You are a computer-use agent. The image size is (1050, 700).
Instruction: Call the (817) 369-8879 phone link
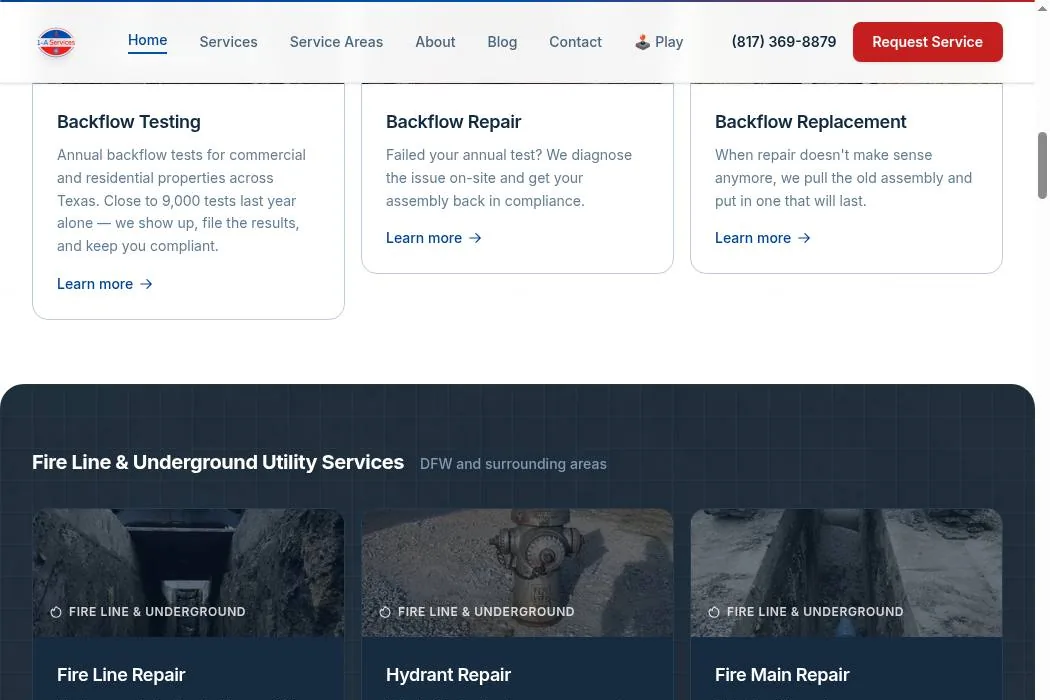point(783,42)
